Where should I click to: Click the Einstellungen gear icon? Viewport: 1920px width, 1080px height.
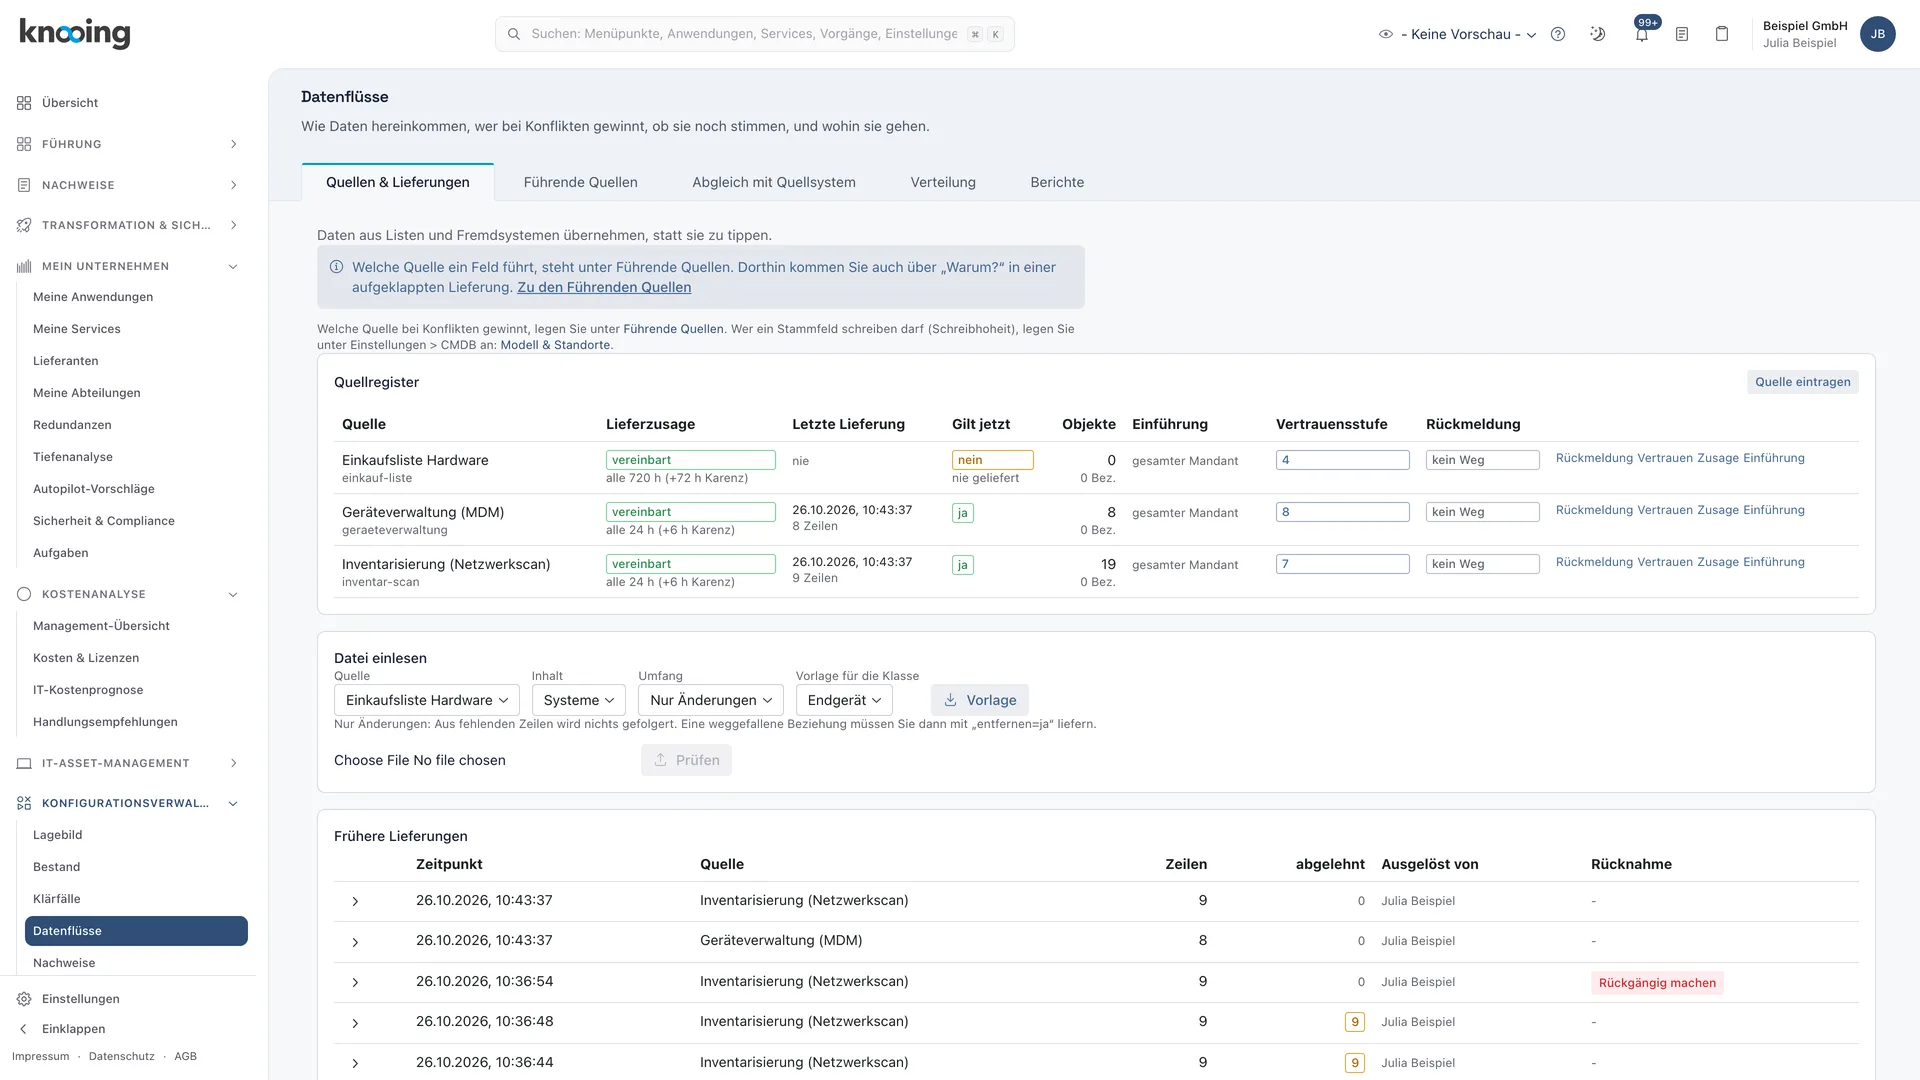tap(24, 999)
